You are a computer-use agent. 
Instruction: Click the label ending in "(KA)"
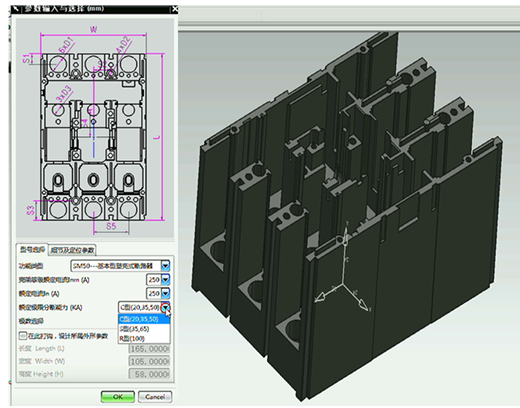point(50,307)
